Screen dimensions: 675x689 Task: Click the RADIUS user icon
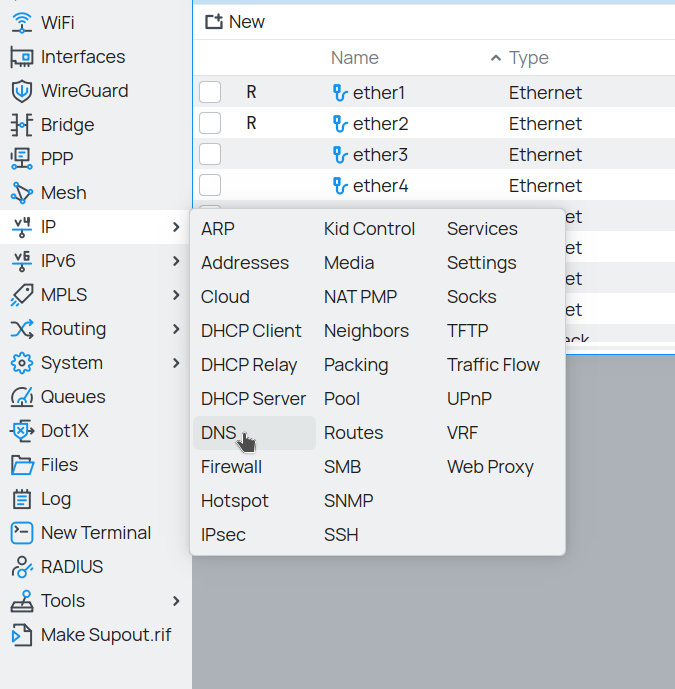pyautogui.click(x=22, y=567)
